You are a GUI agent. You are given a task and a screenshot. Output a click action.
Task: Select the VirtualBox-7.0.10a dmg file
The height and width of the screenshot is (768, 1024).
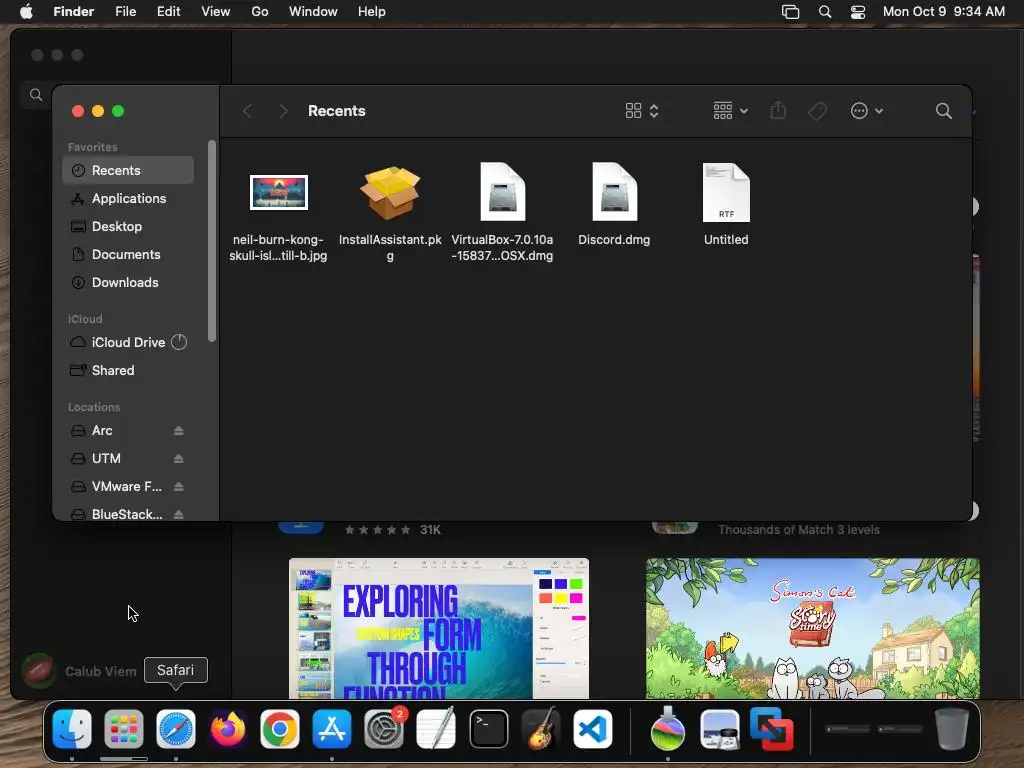502,192
